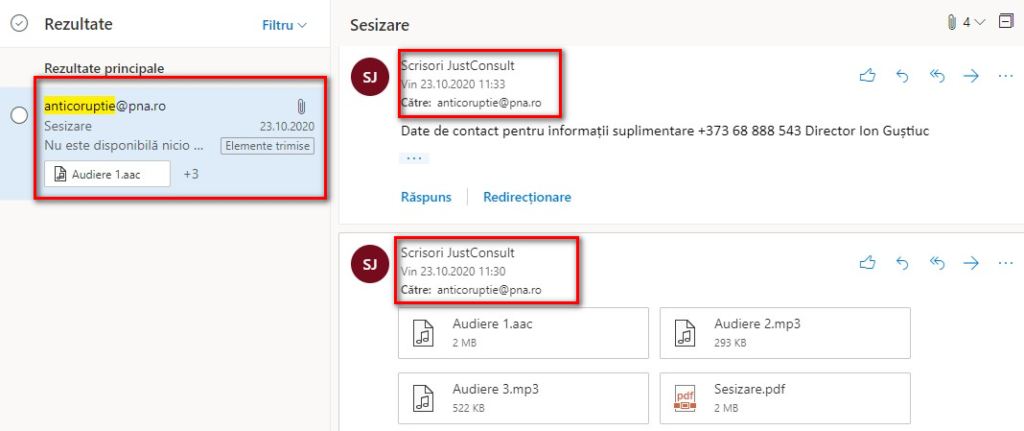Show the +3 additional attachments
Image resolution: width=1024 pixels, height=431 pixels.
click(191, 174)
